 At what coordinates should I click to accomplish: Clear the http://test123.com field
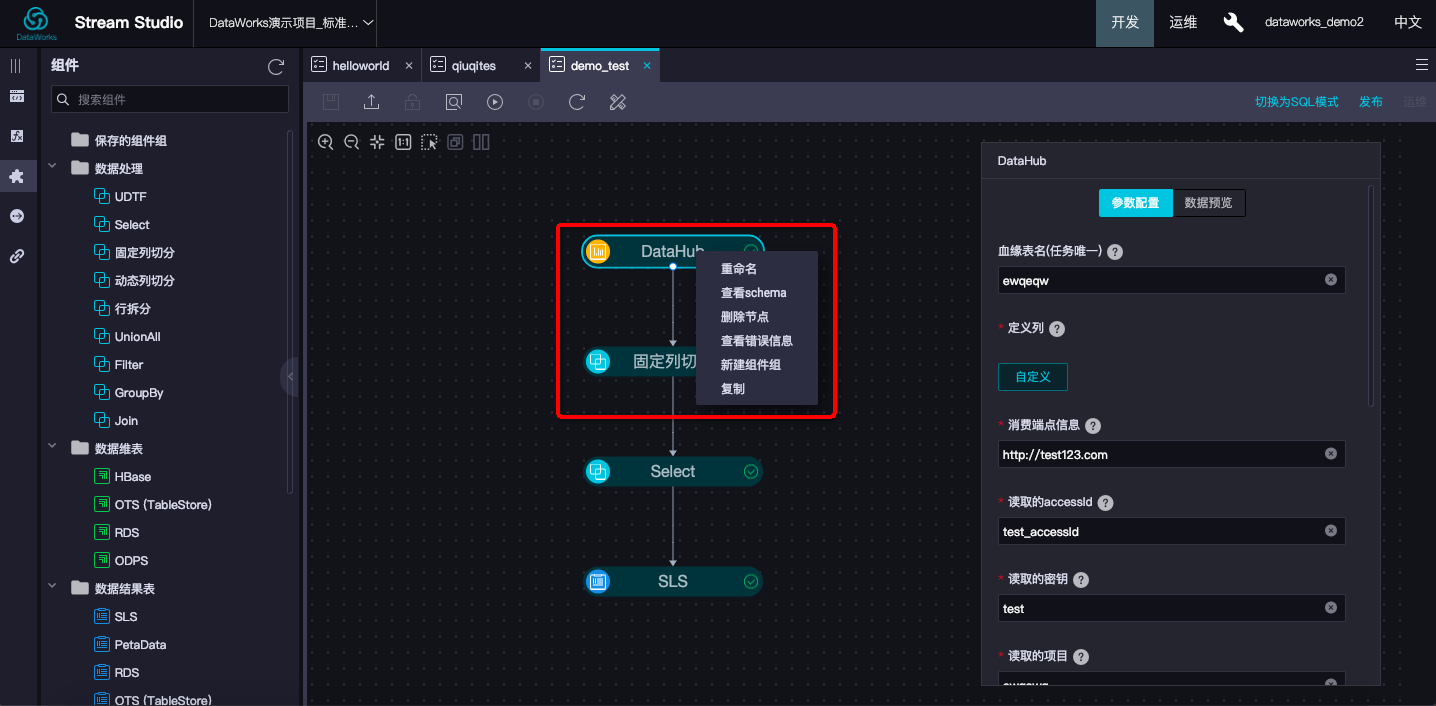(x=1331, y=454)
